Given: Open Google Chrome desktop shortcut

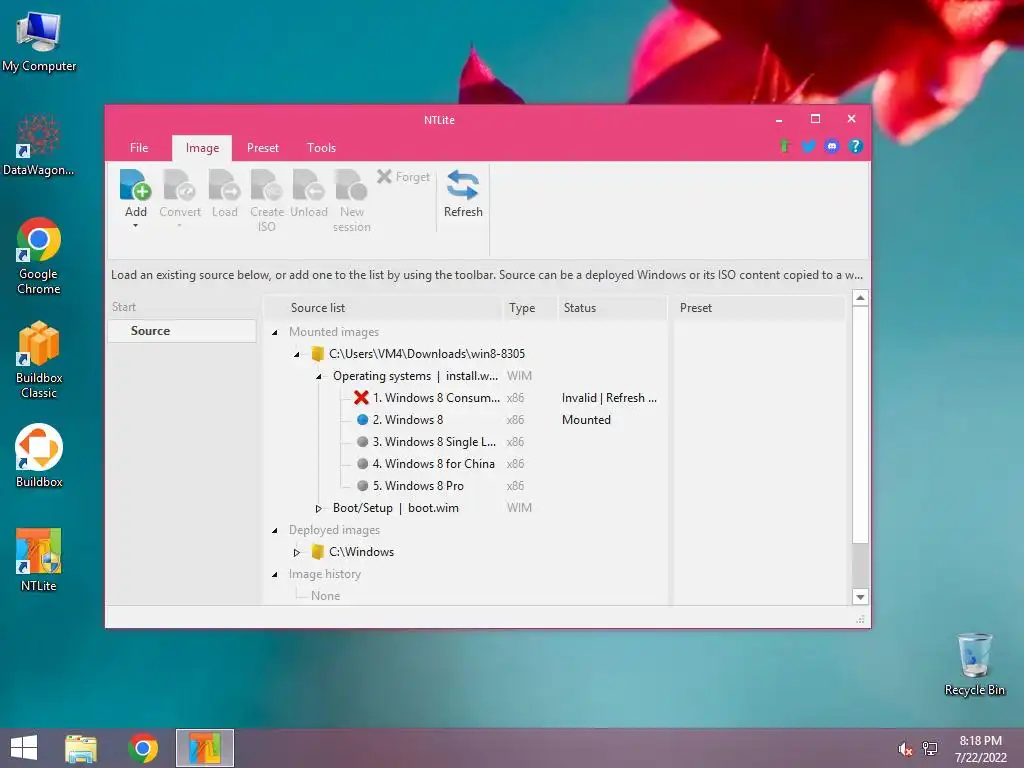Looking at the screenshot, I should click(x=39, y=256).
